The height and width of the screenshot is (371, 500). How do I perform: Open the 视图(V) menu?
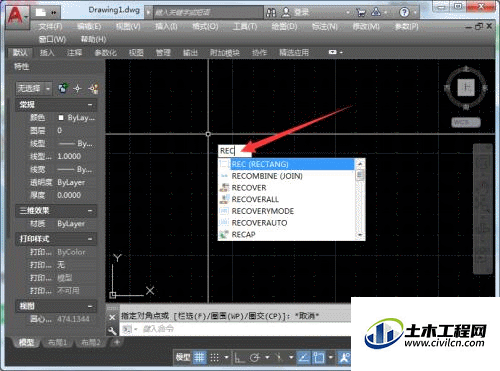click(x=128, y=26)
